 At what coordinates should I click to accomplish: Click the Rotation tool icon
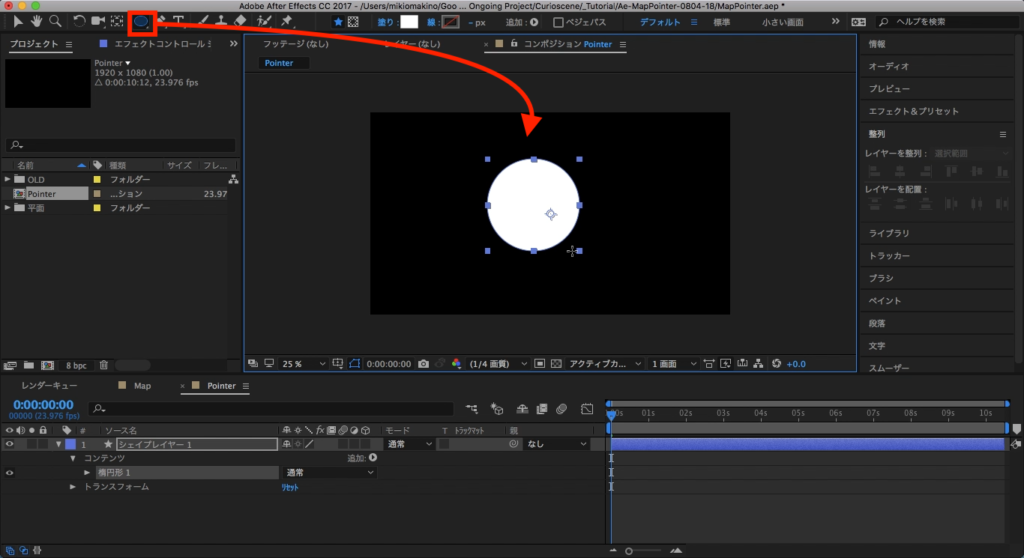click(79, 20)
